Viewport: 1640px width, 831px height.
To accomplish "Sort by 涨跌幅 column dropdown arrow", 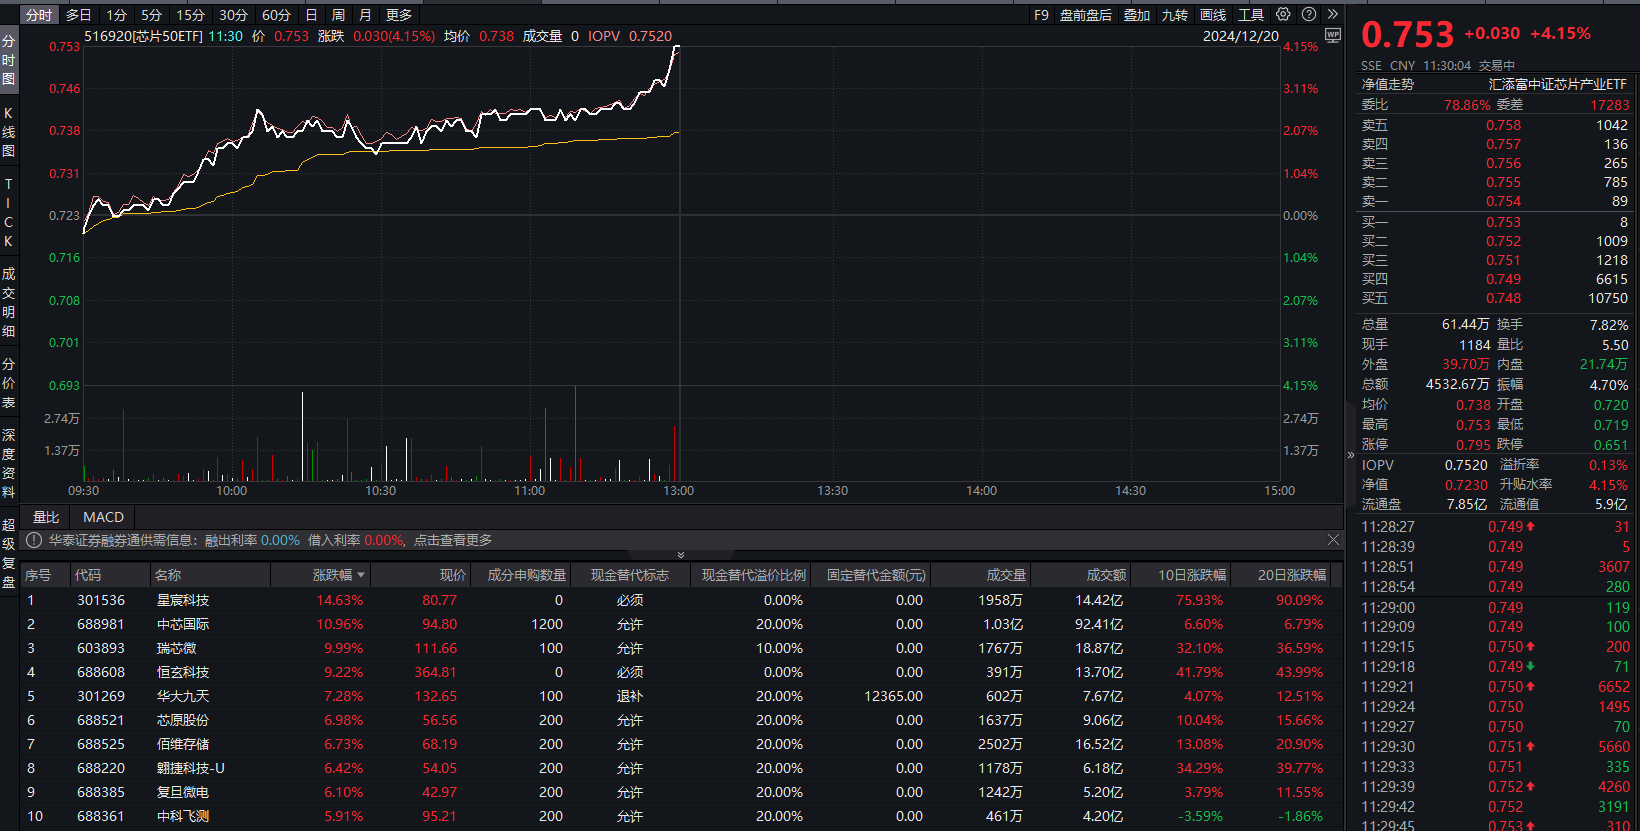I will click(361, 575).
